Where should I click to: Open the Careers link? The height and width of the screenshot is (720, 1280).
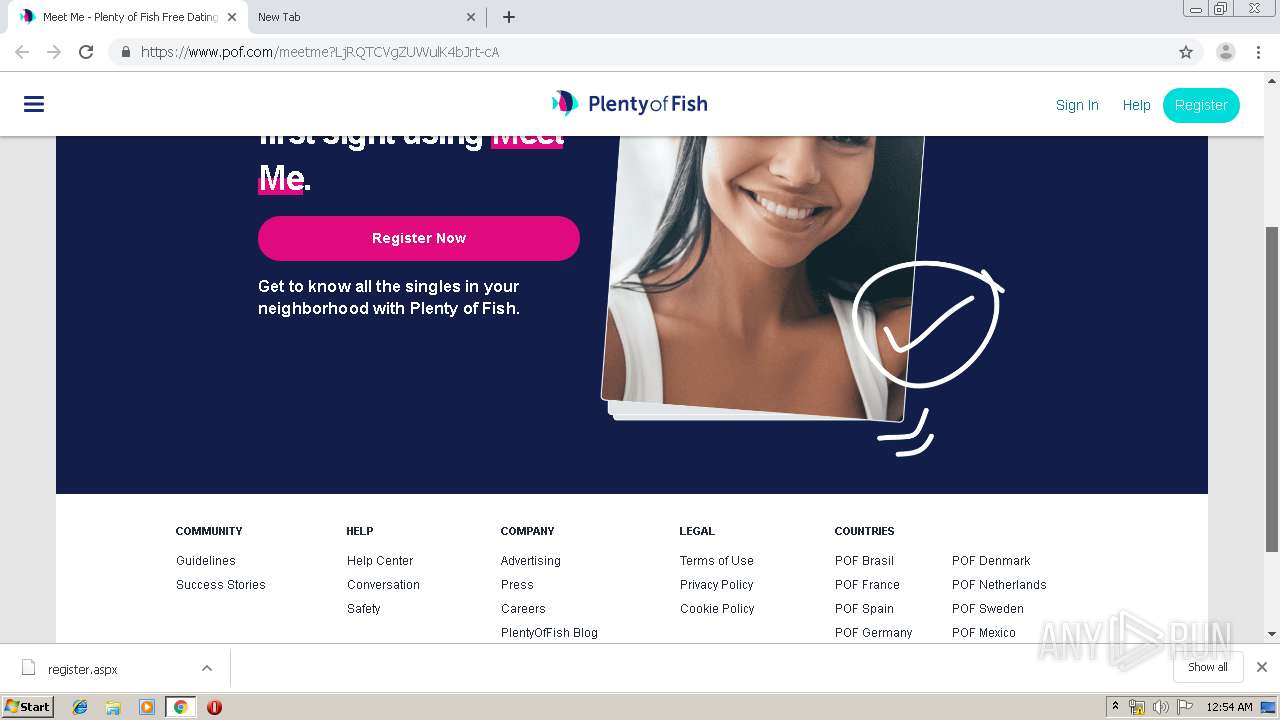pyautogui.click(x=523, y=609)
